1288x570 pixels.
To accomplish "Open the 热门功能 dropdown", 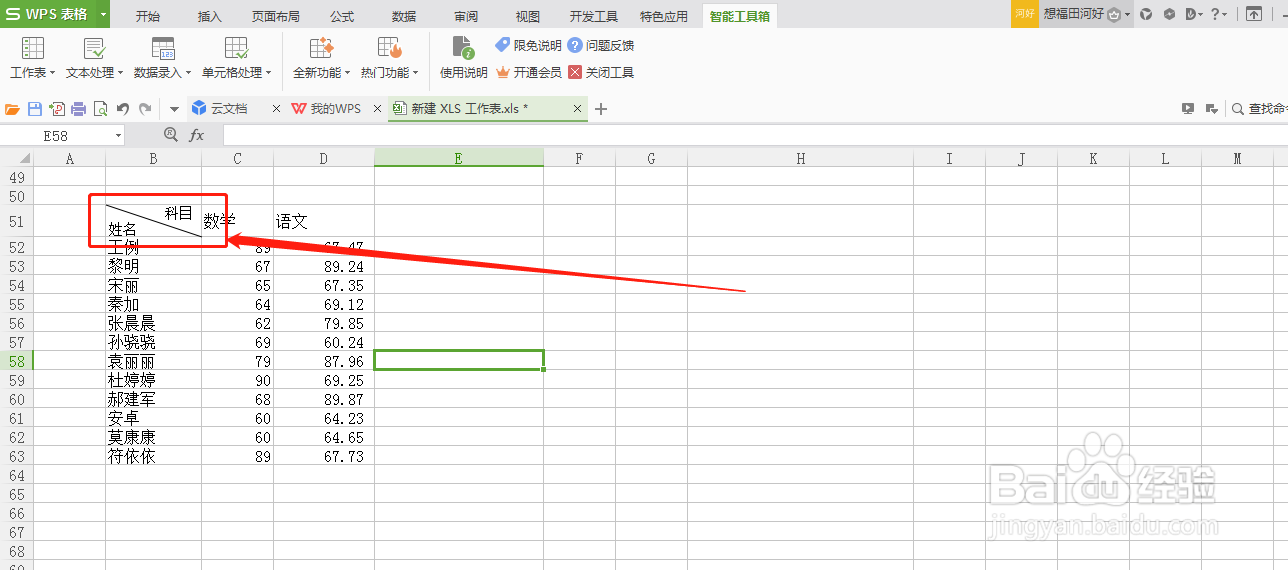I will click(390, 72).
